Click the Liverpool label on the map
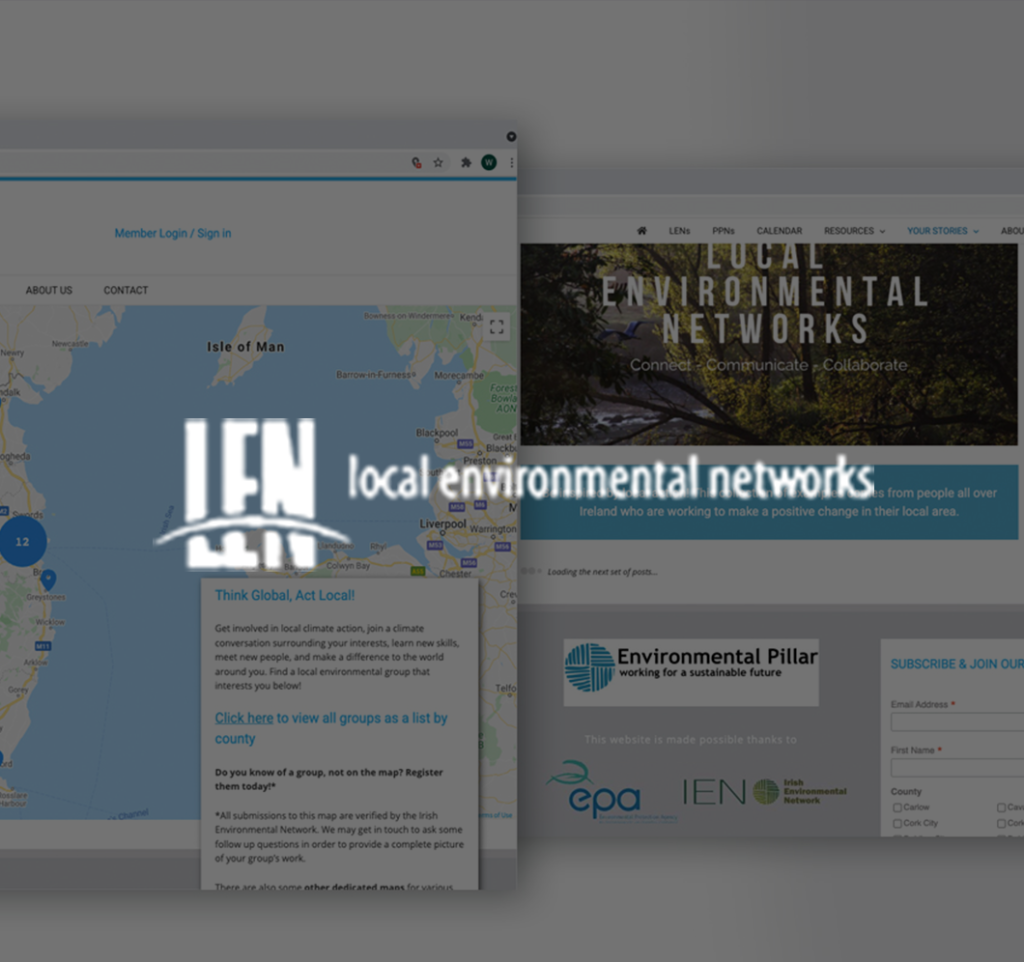Image resolution: width=1024 pixels, height=962 pixels. 443,524
